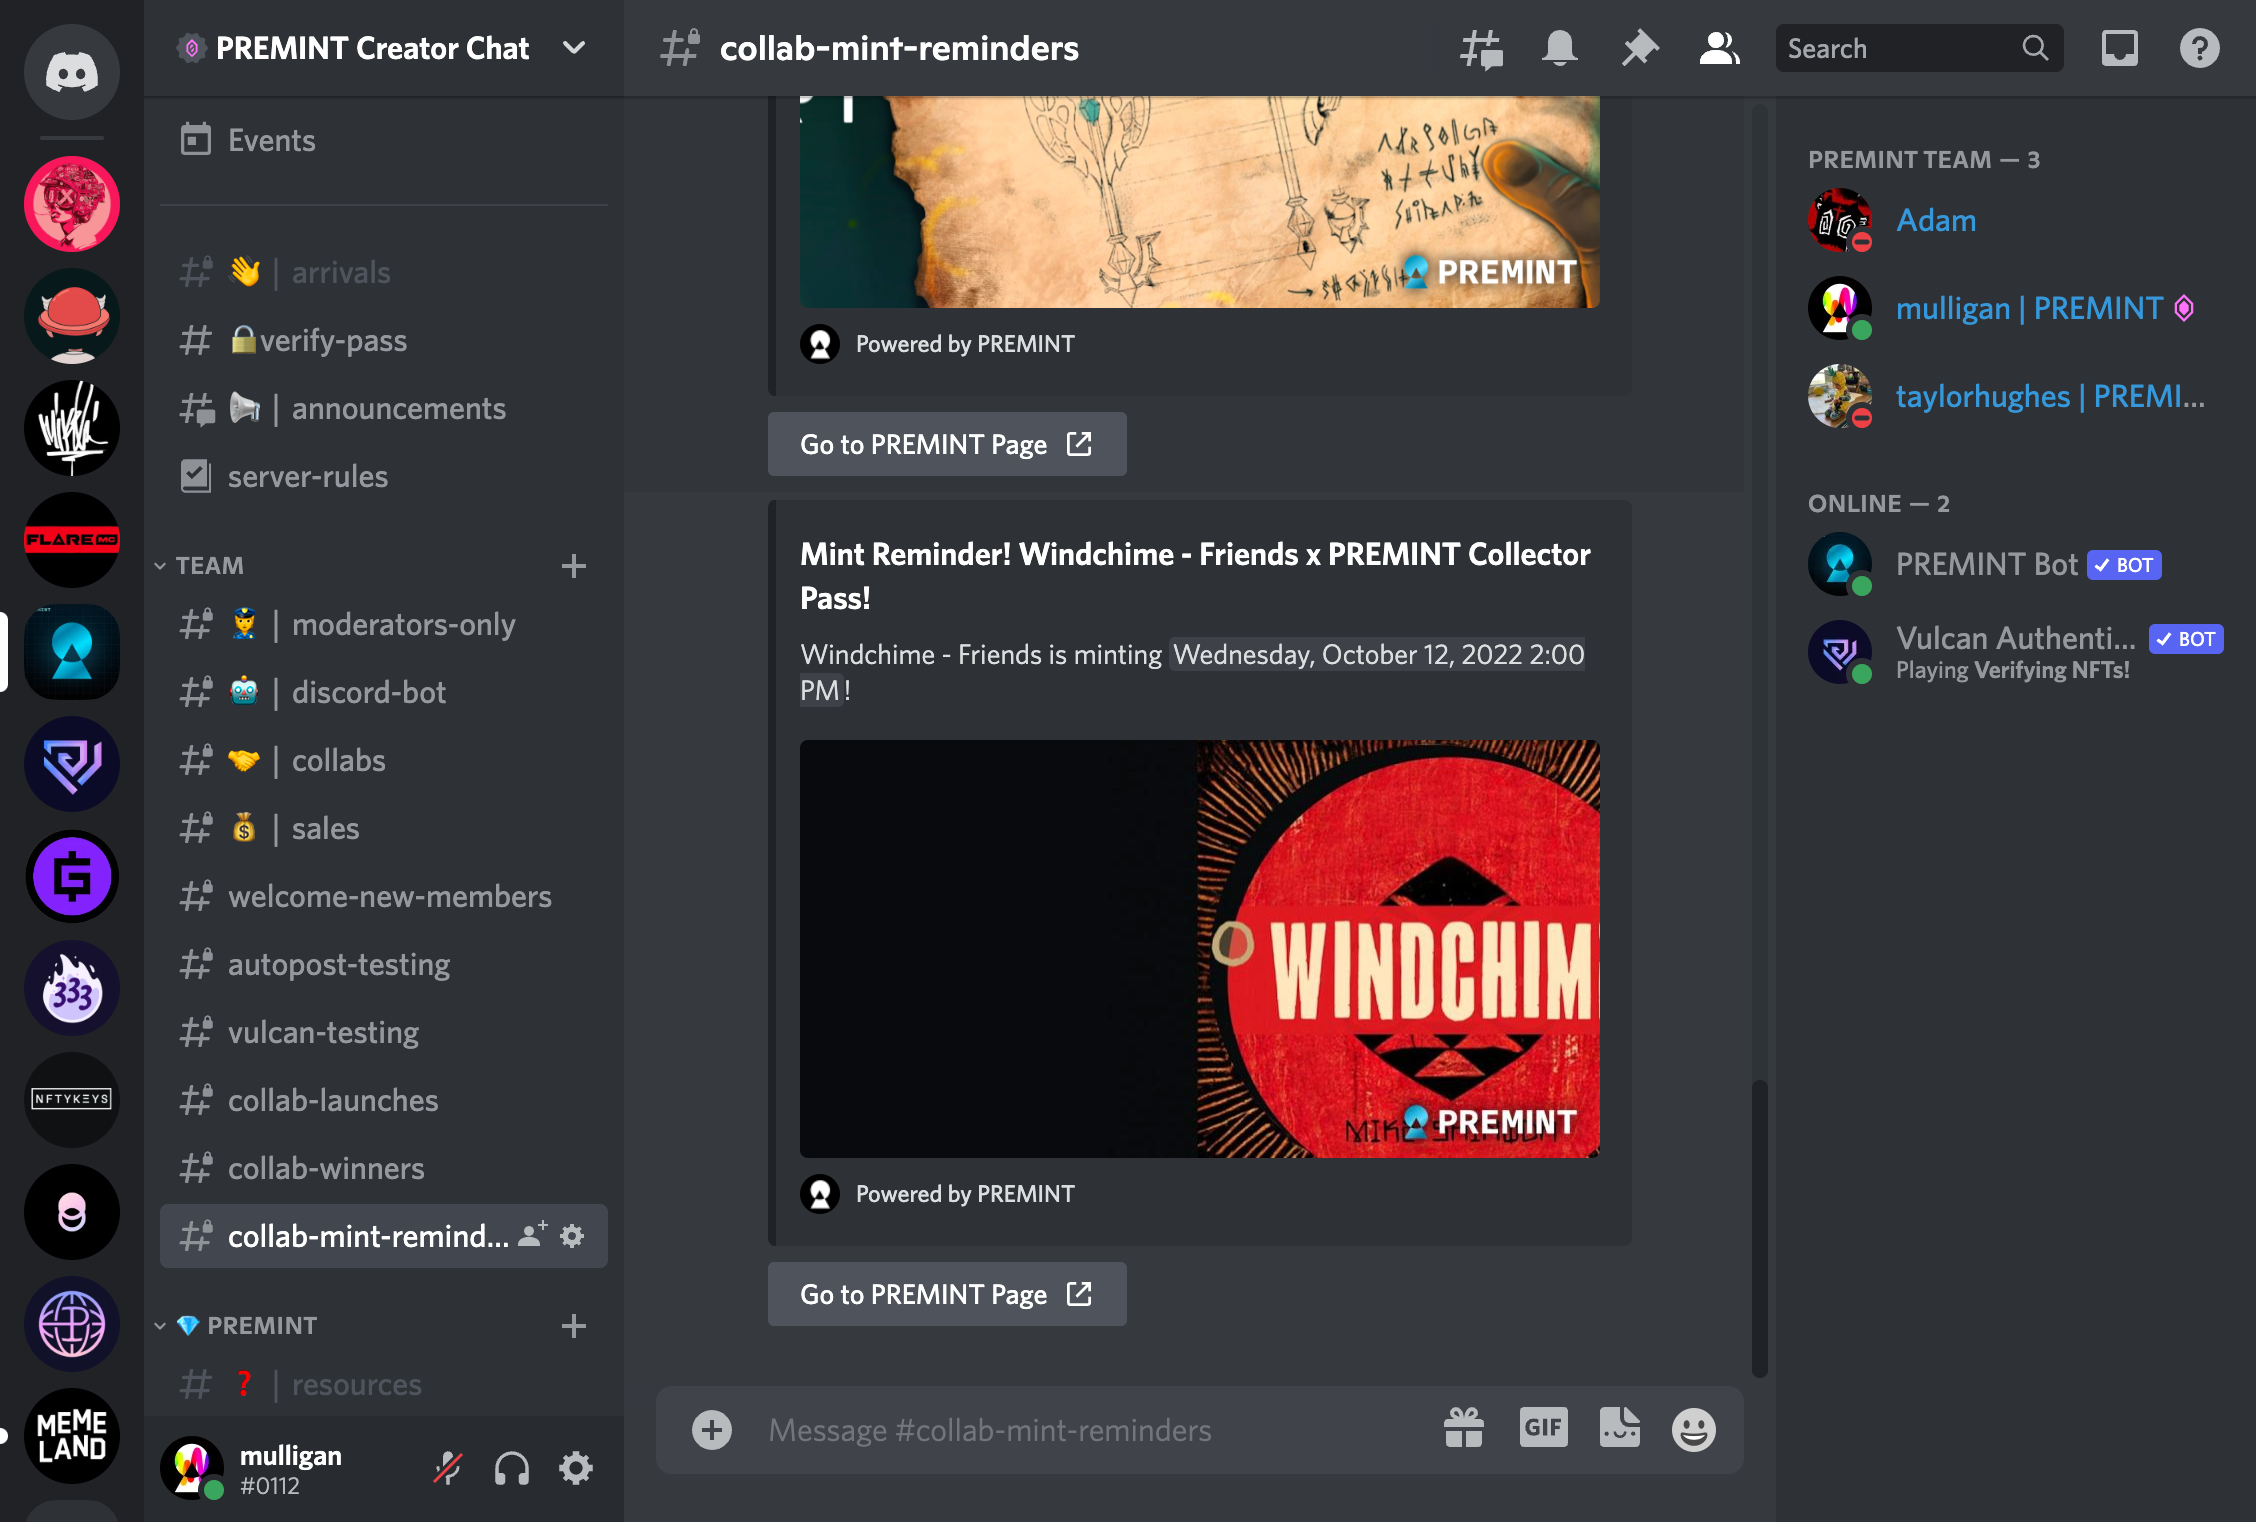Switch to the Vulcan shield server
2256x1522 pixels.
[x=72, y=764]
